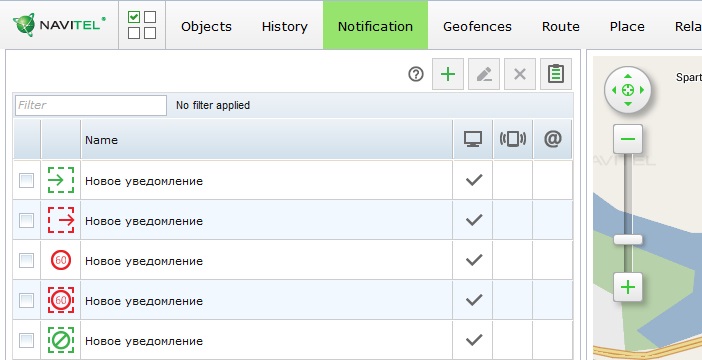Image resolution: width=702 pixels, height=360 pixels.
Task: Click the map zoom in plus button
Action: point(628,287)
